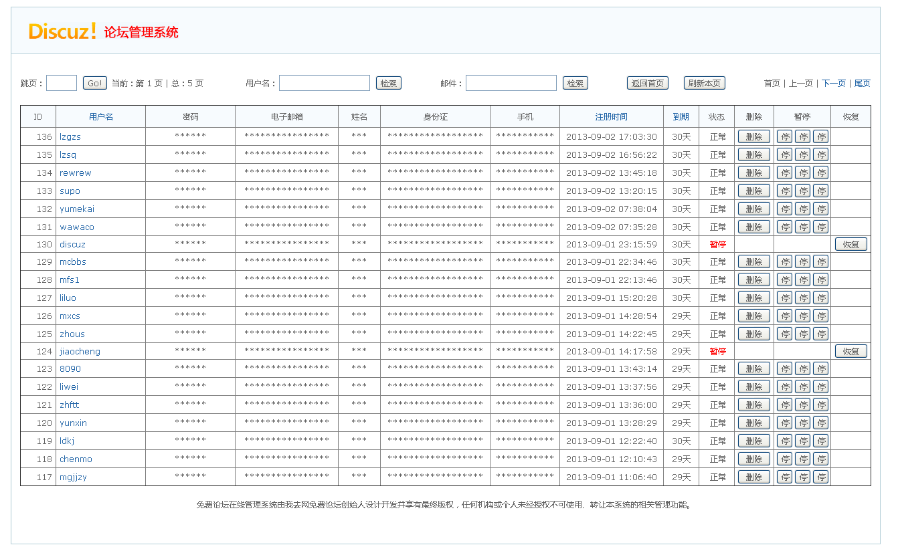
Task: Delete user mgjjzy with 删除 button
Action: pos(754,477)
